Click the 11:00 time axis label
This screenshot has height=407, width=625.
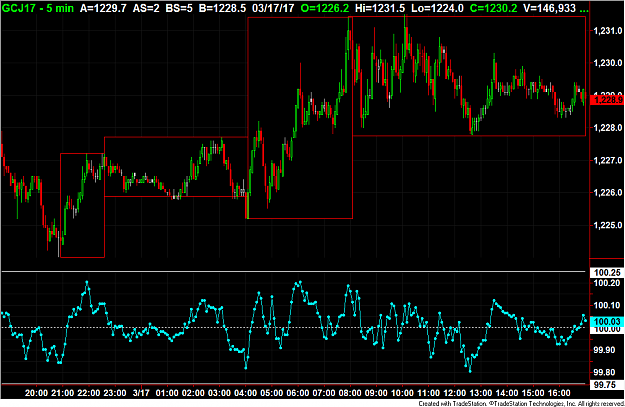(428, 393)
